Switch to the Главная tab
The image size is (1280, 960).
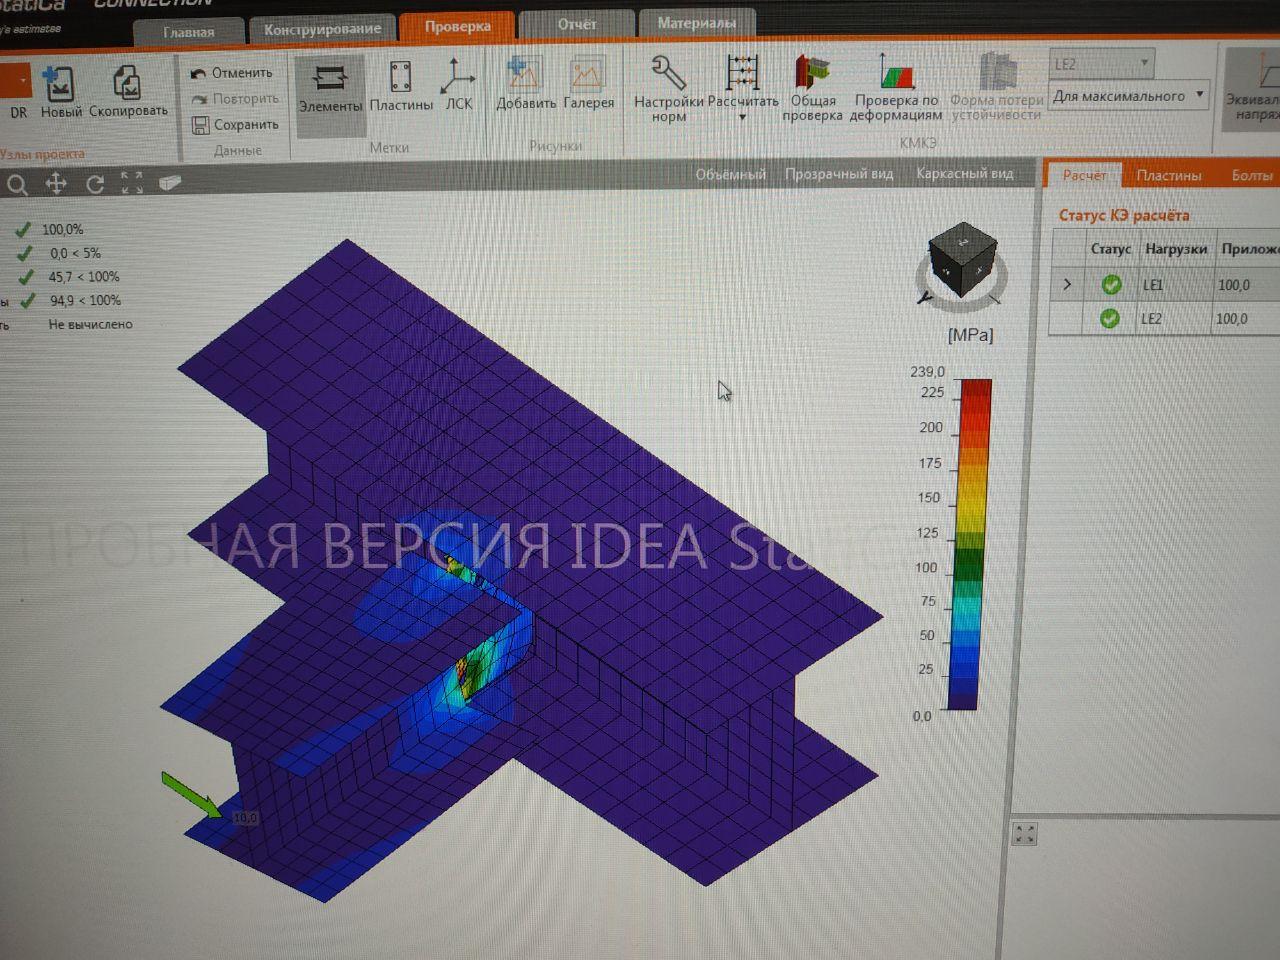click(189, 32)
